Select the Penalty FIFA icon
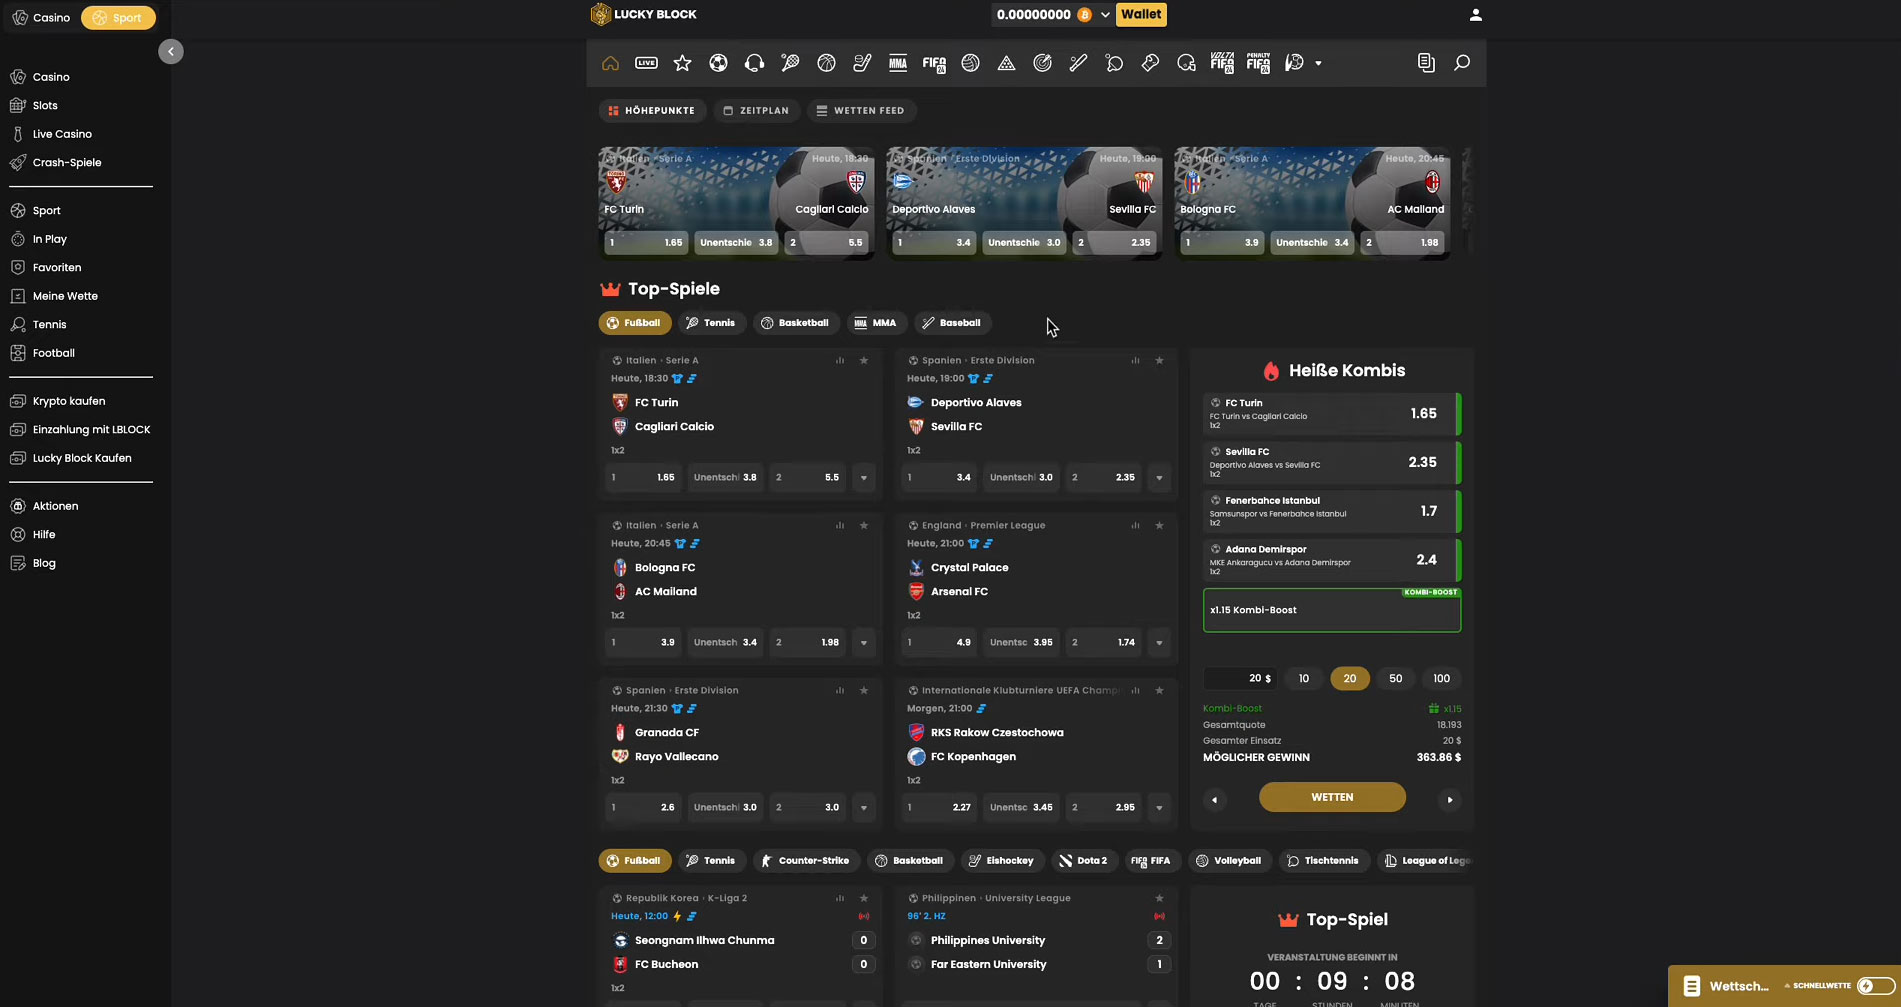Screen dimensions: 1901x1007 click(x=1258, y=63)
